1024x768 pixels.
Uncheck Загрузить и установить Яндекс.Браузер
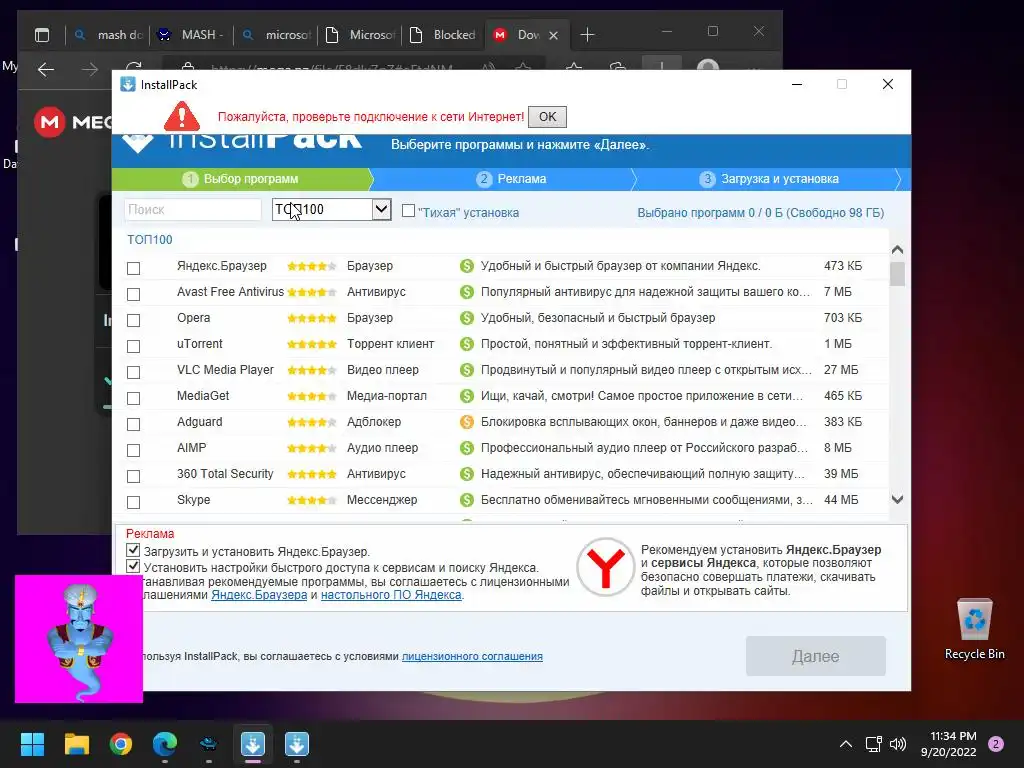tap(133, 550)
